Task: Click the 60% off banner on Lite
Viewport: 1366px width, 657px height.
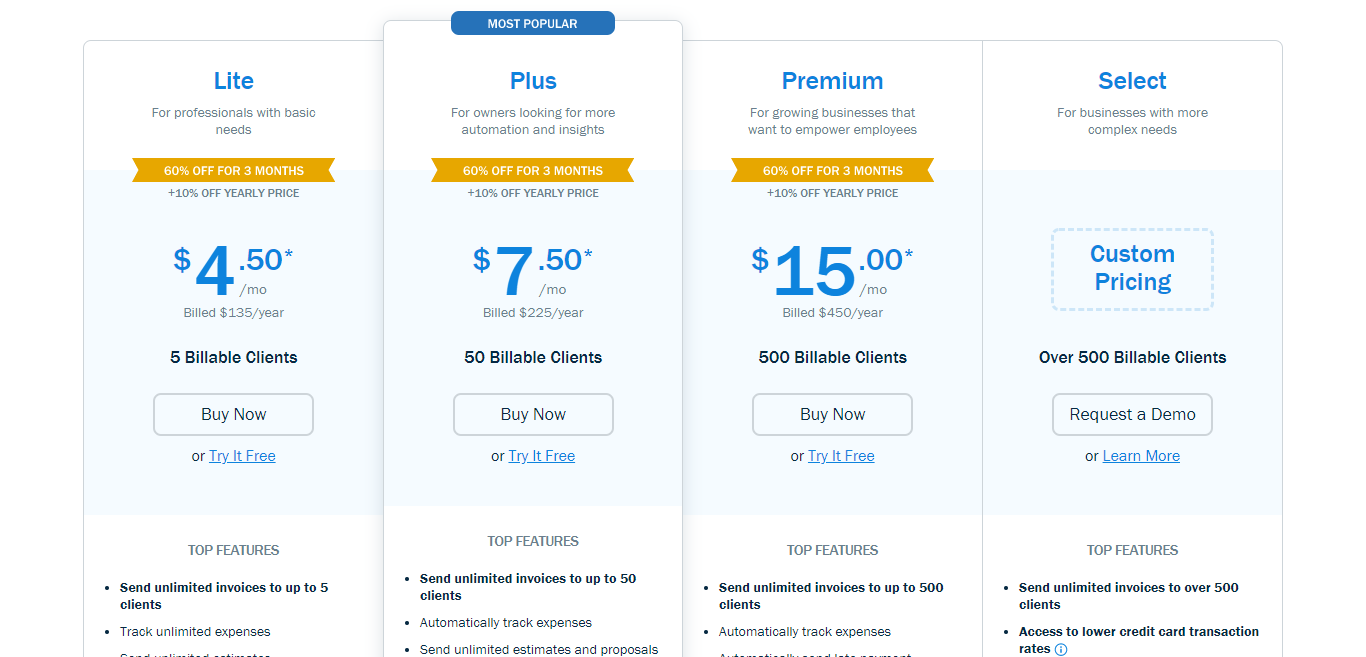Action: pyautogui.click(x=233, y=170)
